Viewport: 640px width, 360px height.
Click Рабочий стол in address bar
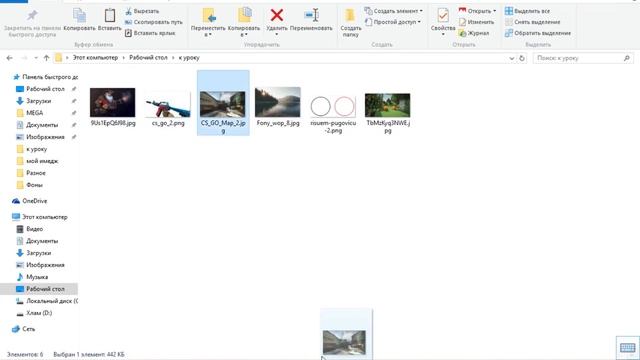pos(148,58)
